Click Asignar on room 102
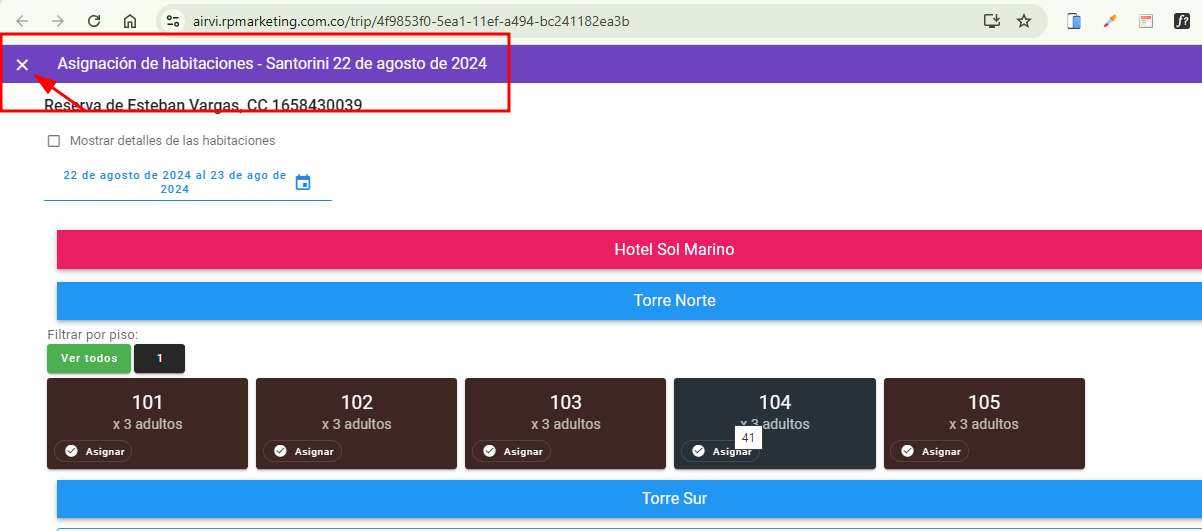The width and height of the screenshot is (1202, 531). coord(302,452)
